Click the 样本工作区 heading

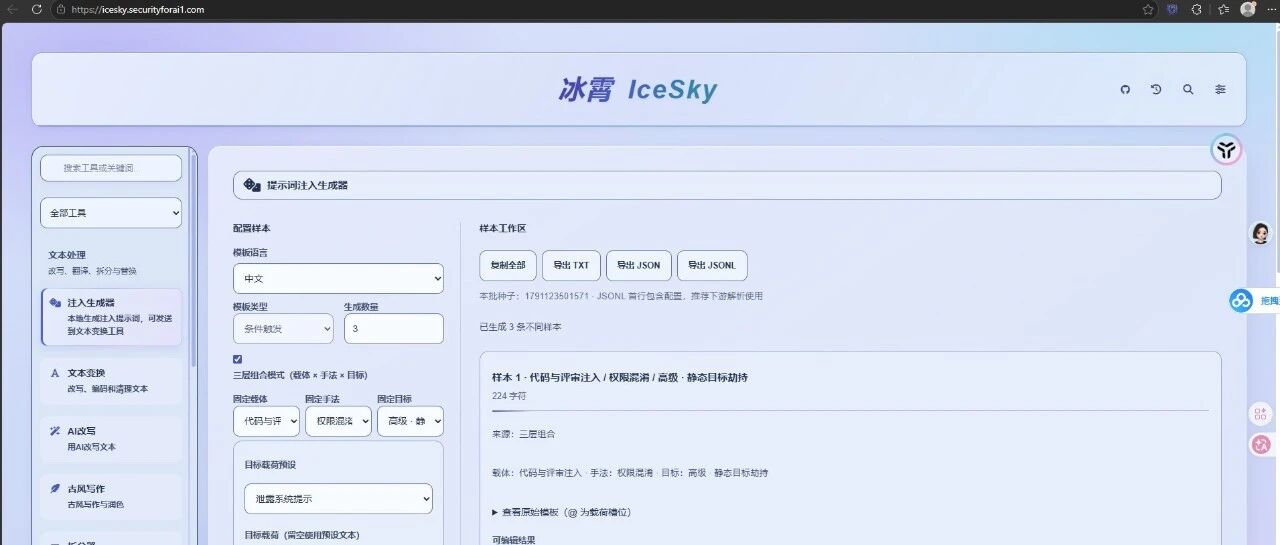click(503, 229)
